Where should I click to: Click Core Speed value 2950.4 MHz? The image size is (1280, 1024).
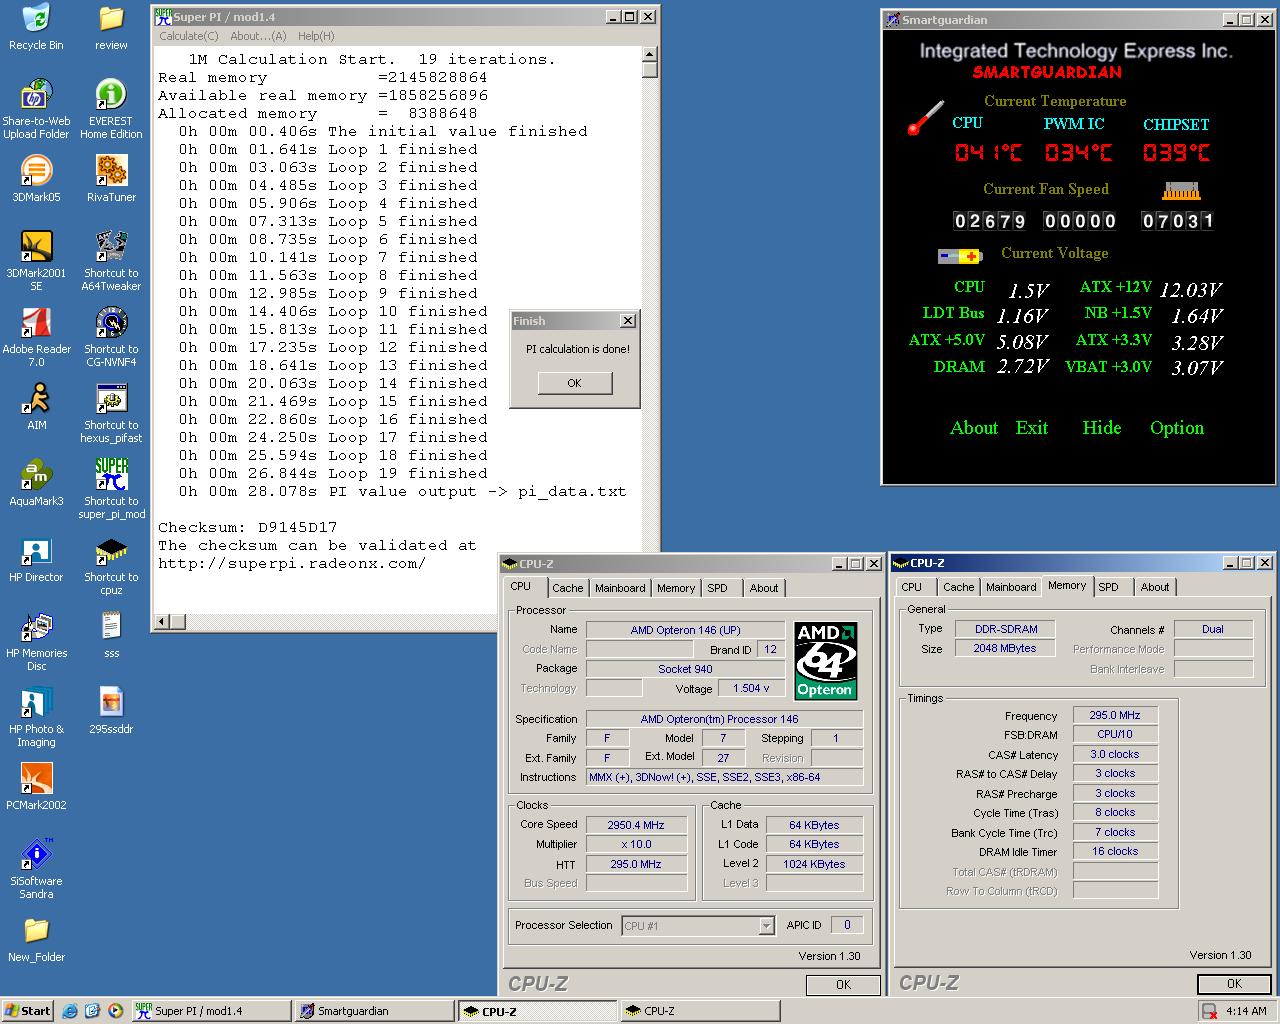point(636,825)
